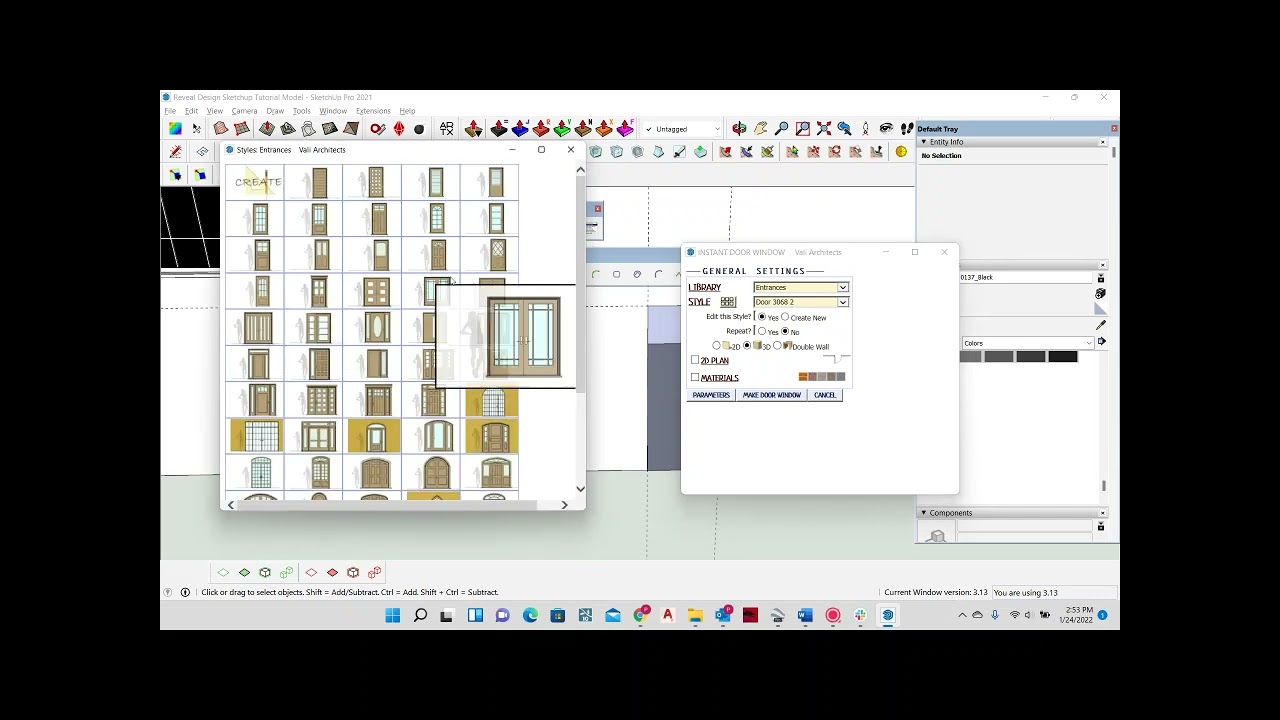The width and height of the screenshot is (1280, 720).
Task: Click the black sphere toolbar icon
Action: point(419,129)
